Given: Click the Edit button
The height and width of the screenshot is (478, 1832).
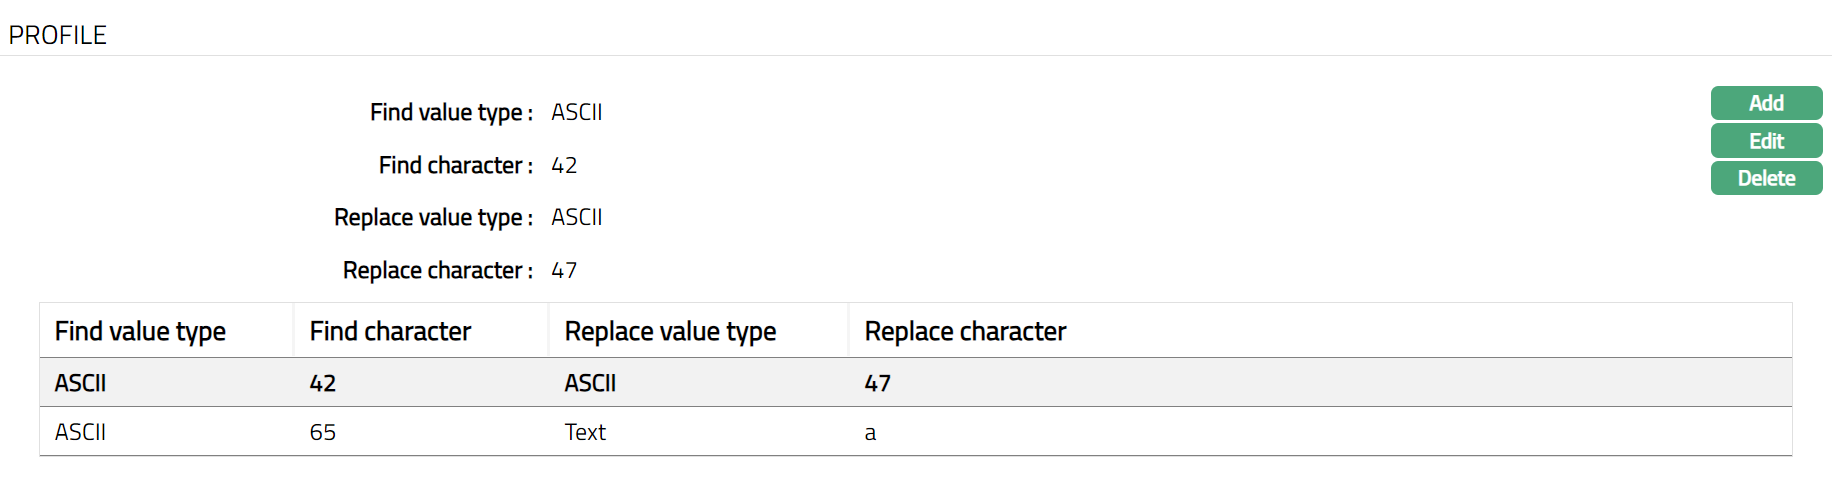Looking at the screenshot, I should click(1766, 141).
